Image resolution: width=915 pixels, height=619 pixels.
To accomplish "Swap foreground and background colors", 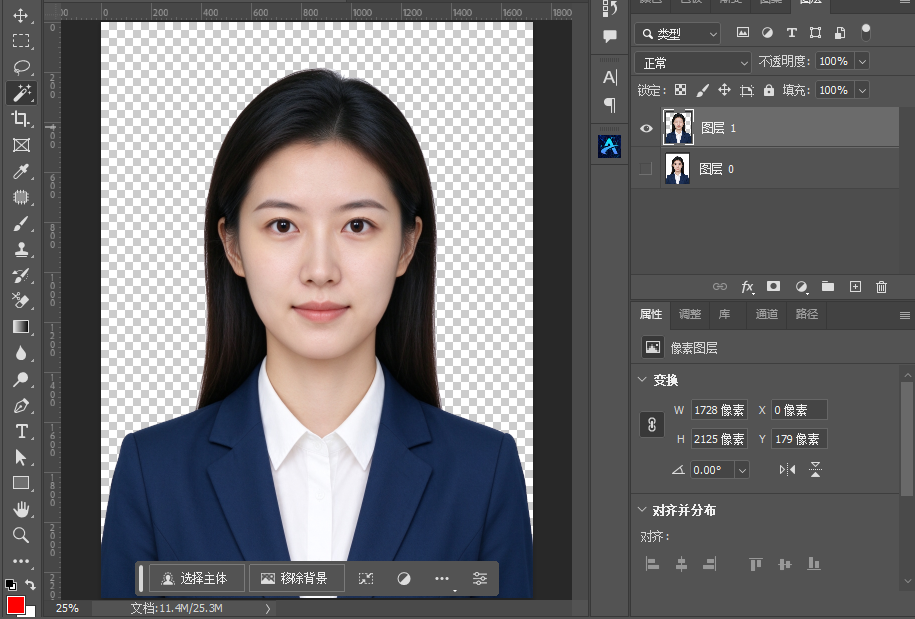I will (30, 584).
